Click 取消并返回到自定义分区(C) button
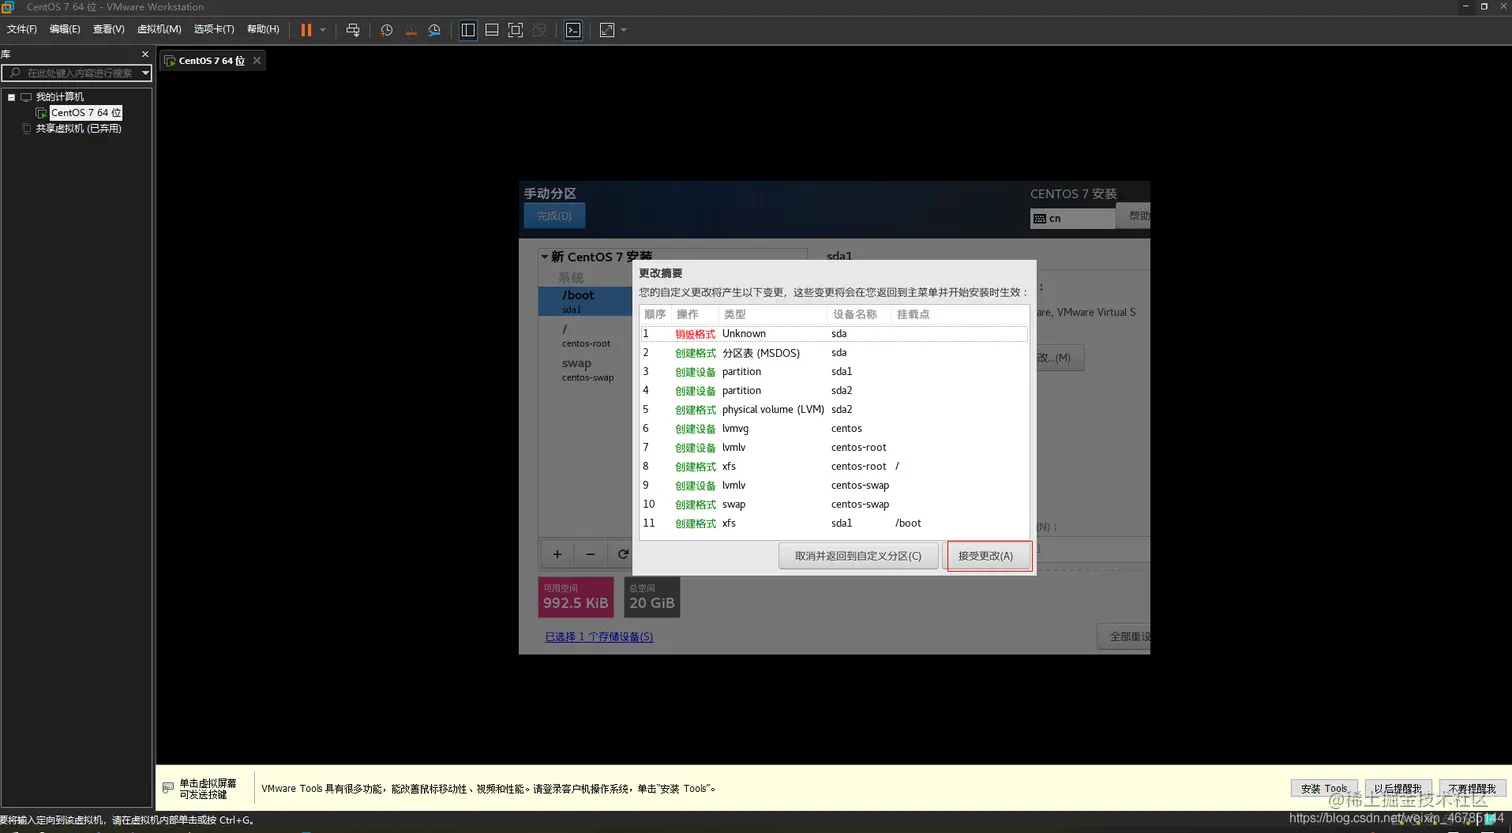 click(x=858, y=556)
